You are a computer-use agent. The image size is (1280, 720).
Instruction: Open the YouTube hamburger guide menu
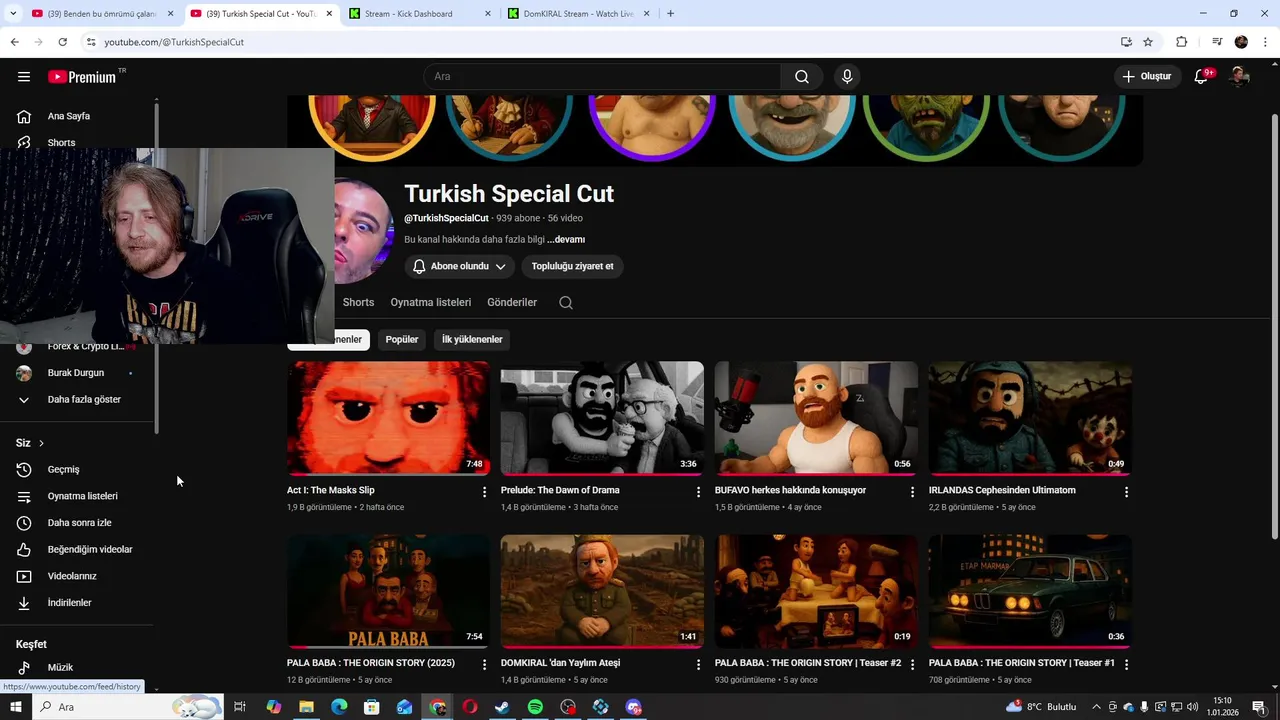24,77
